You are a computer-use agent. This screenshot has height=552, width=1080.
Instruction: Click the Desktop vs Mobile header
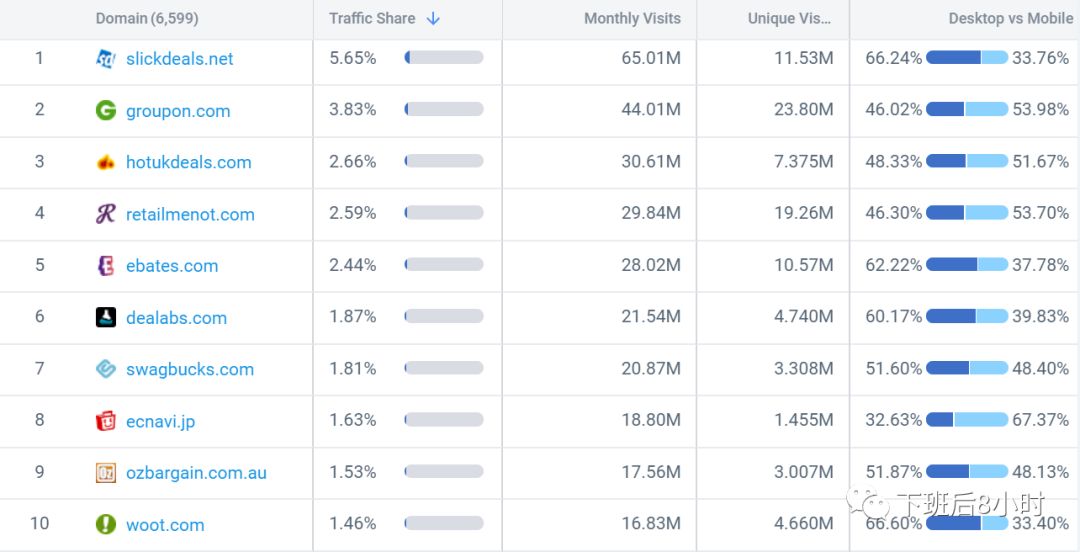pyautogui.click(x=1010, y=18)
